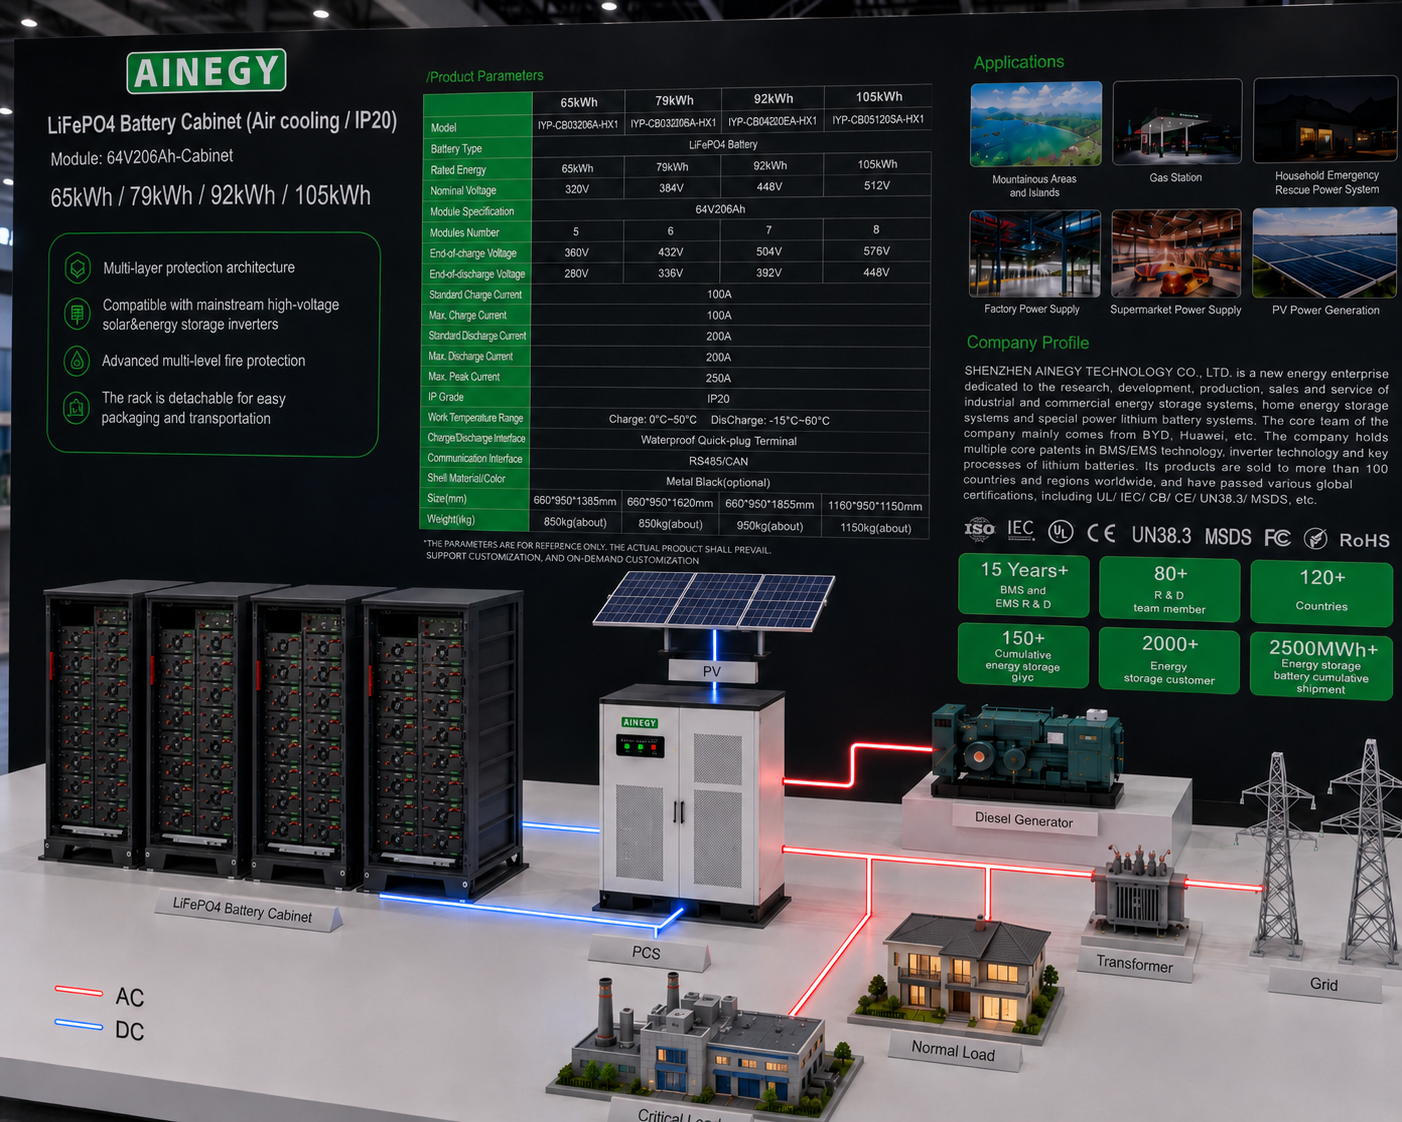The width and height of the screenshot is (1402, 1122).
Task: Select the Waterproof Quick-plug Terminal cell
Action: tap(718, 440)
